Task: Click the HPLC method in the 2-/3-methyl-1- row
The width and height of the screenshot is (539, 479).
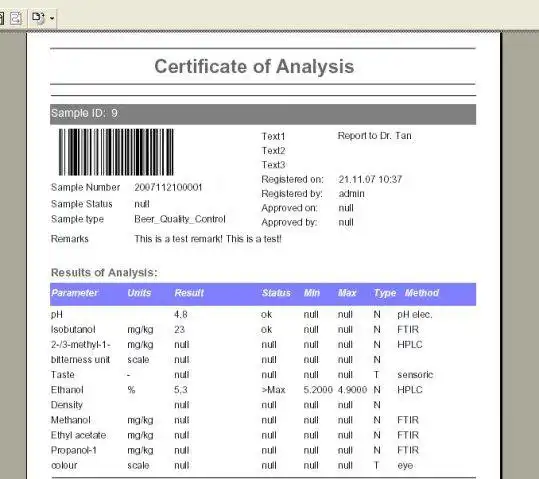Action: tap(409, 345)
